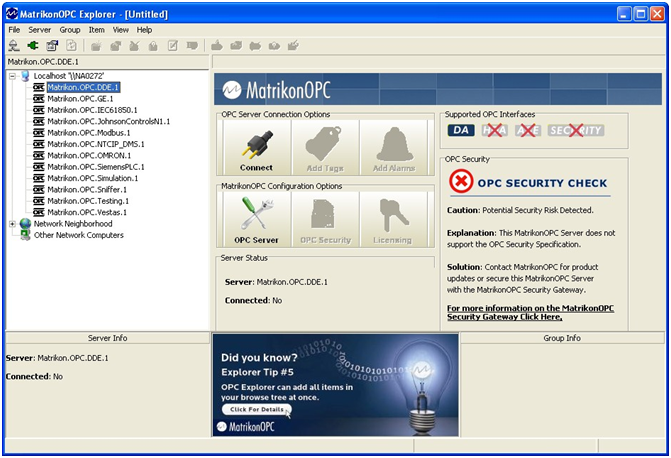
Task: Open the Help menu
Action: pos(144,30)
